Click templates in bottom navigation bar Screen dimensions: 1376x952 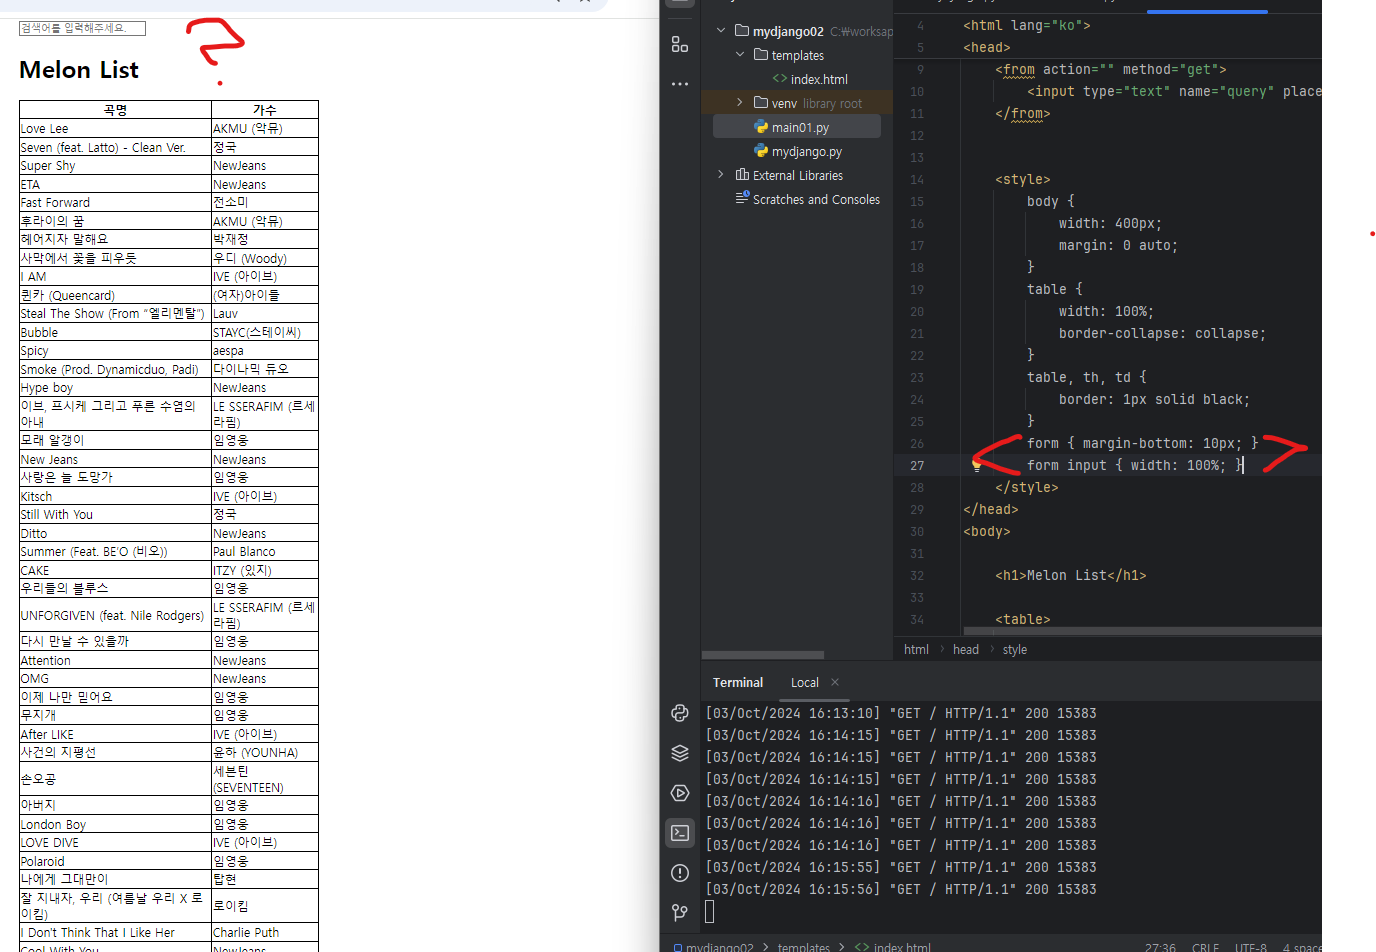click(804, 947)
